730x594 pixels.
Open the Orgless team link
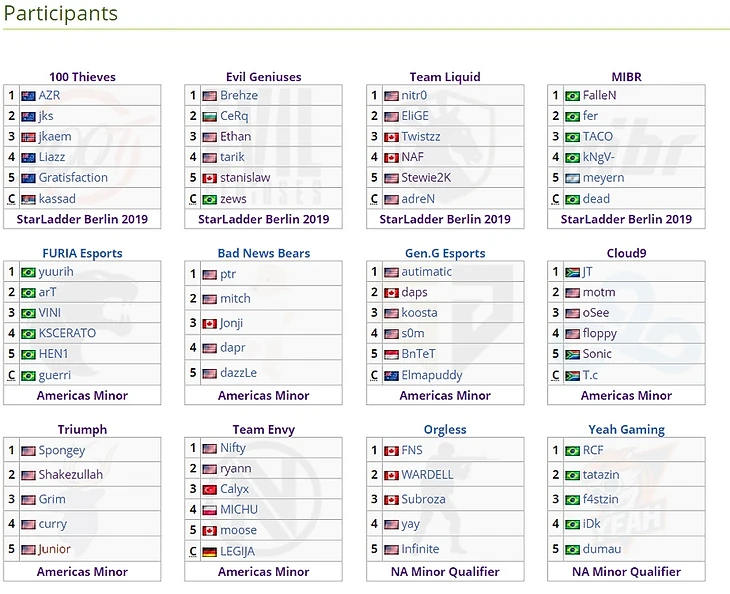(445, 430)
